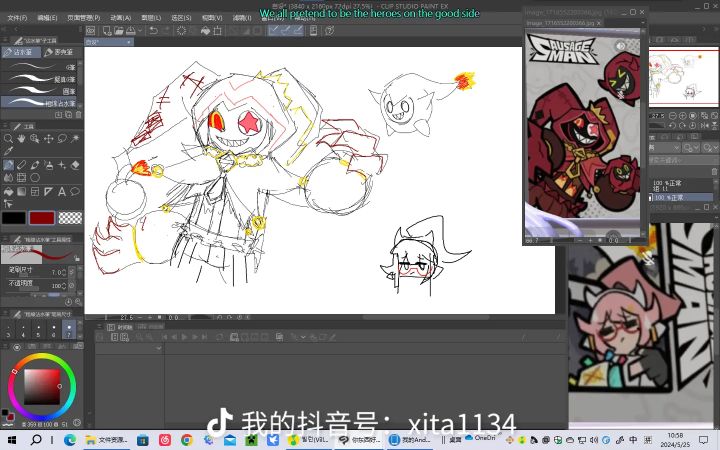Select the Frame Border tool
This screenshot has height=450, width=720.
[x=35, y=191]
